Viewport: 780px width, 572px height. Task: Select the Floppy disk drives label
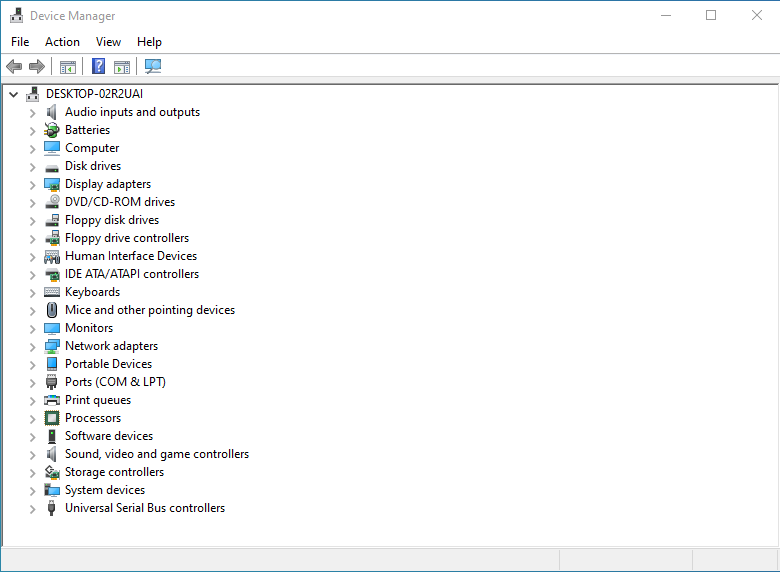(112, 220)
